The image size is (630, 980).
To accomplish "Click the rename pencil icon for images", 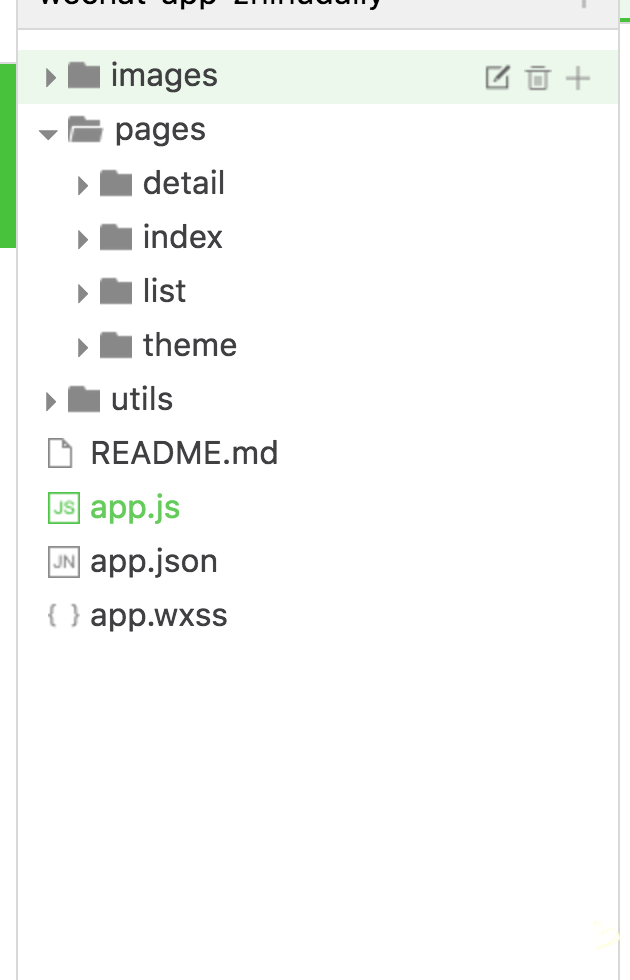I will pos(497,77).
